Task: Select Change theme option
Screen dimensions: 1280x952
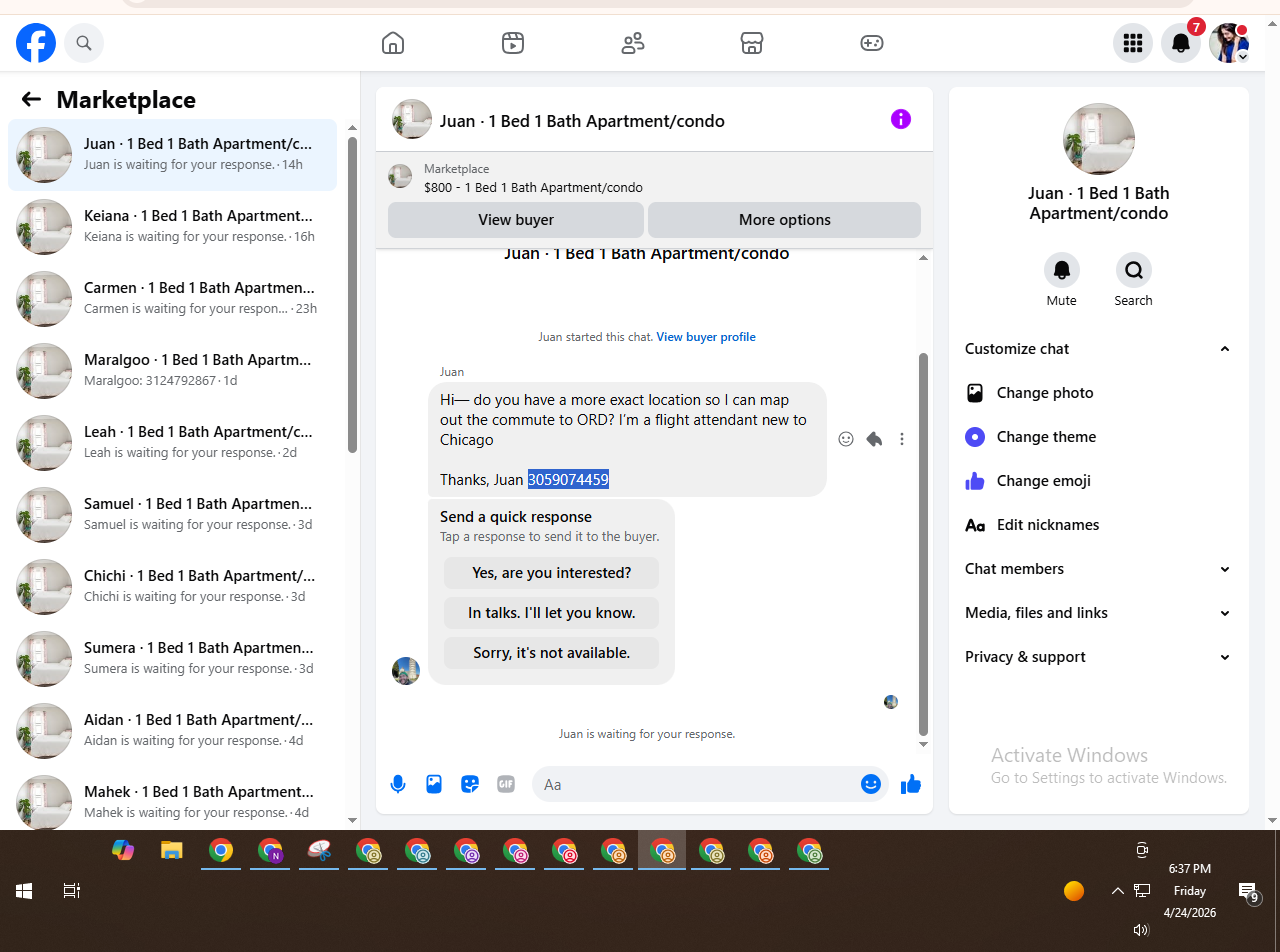Action: pyautogui.click(x=1099, y=437)
